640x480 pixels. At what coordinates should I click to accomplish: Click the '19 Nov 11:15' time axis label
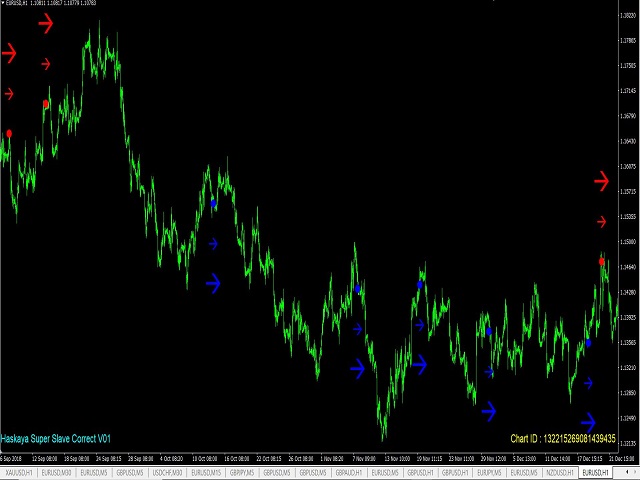(x=429, y=459)
